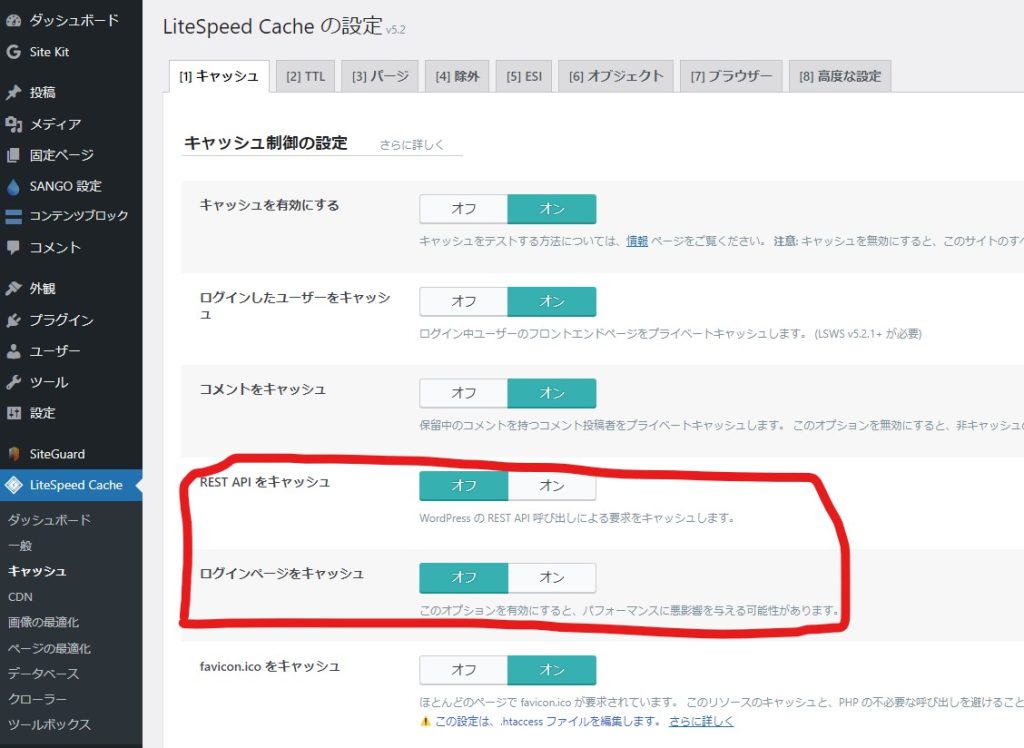Go to the [8] 高度な設定 tab

[839, 76]
